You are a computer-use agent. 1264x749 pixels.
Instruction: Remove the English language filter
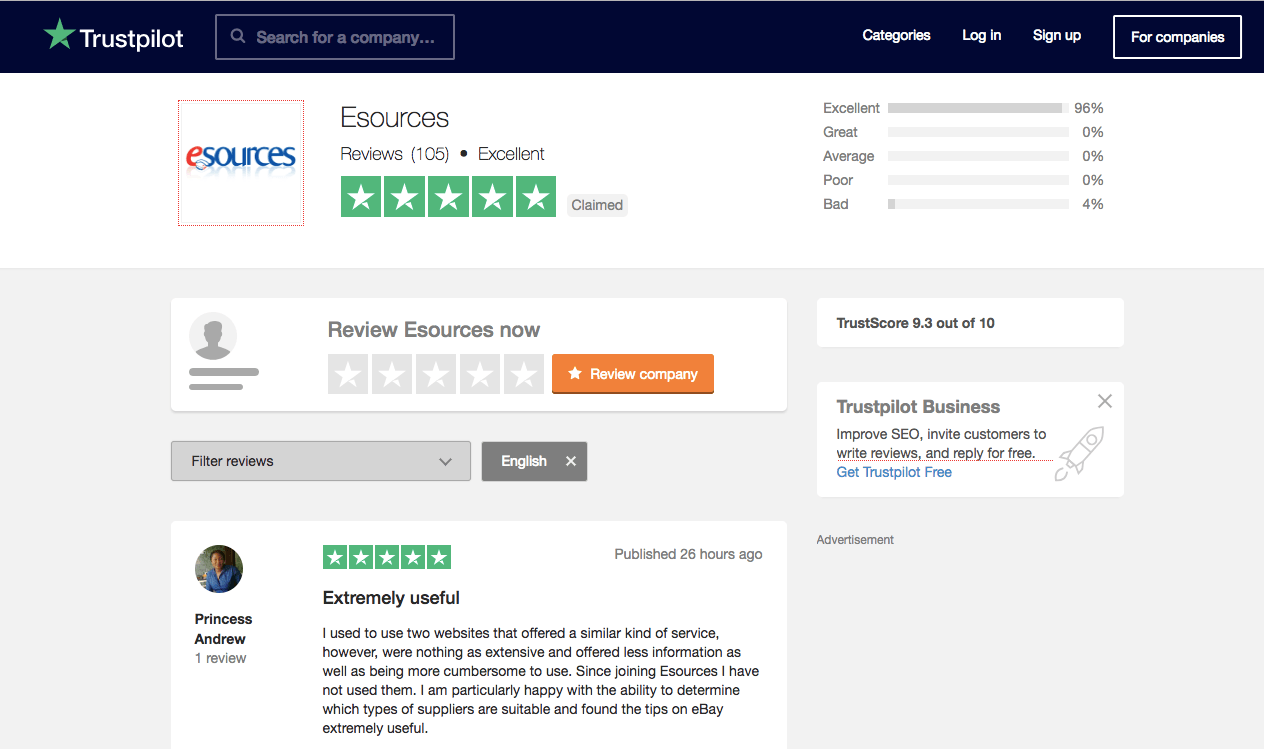[571, 461]
